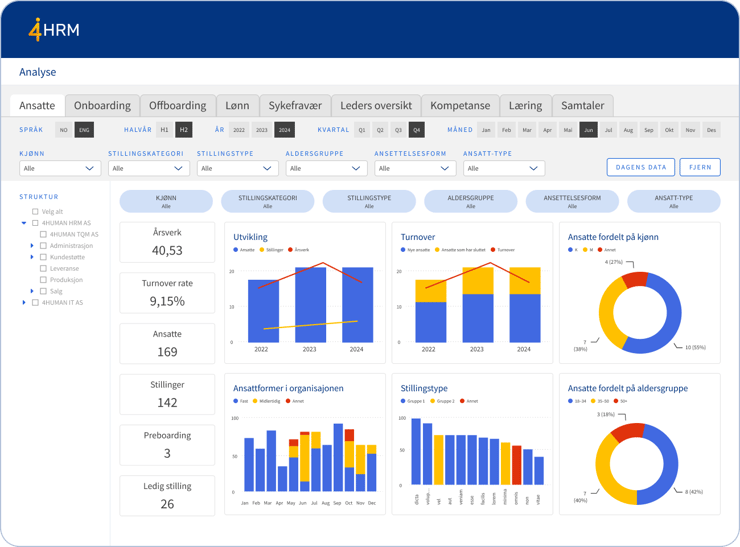Click the 4HRM logo
The height and width of the screenshot is (547, 740).
tap(54, 30)
